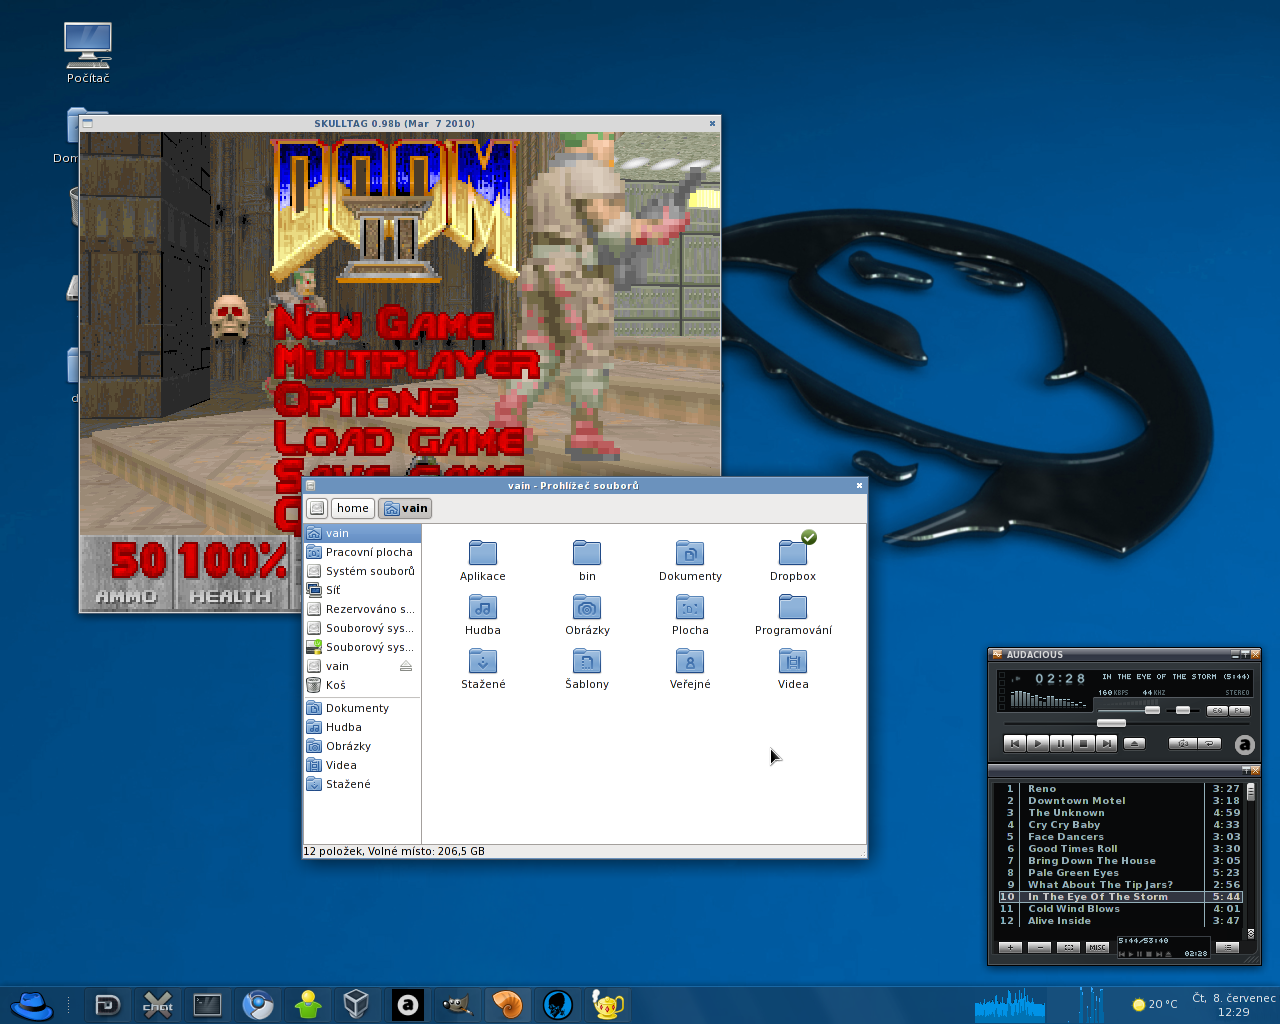Viewport: 1280px width, 1024px height.
Task: Select New Game in Doom menu
Action: (x=383, y=324)
